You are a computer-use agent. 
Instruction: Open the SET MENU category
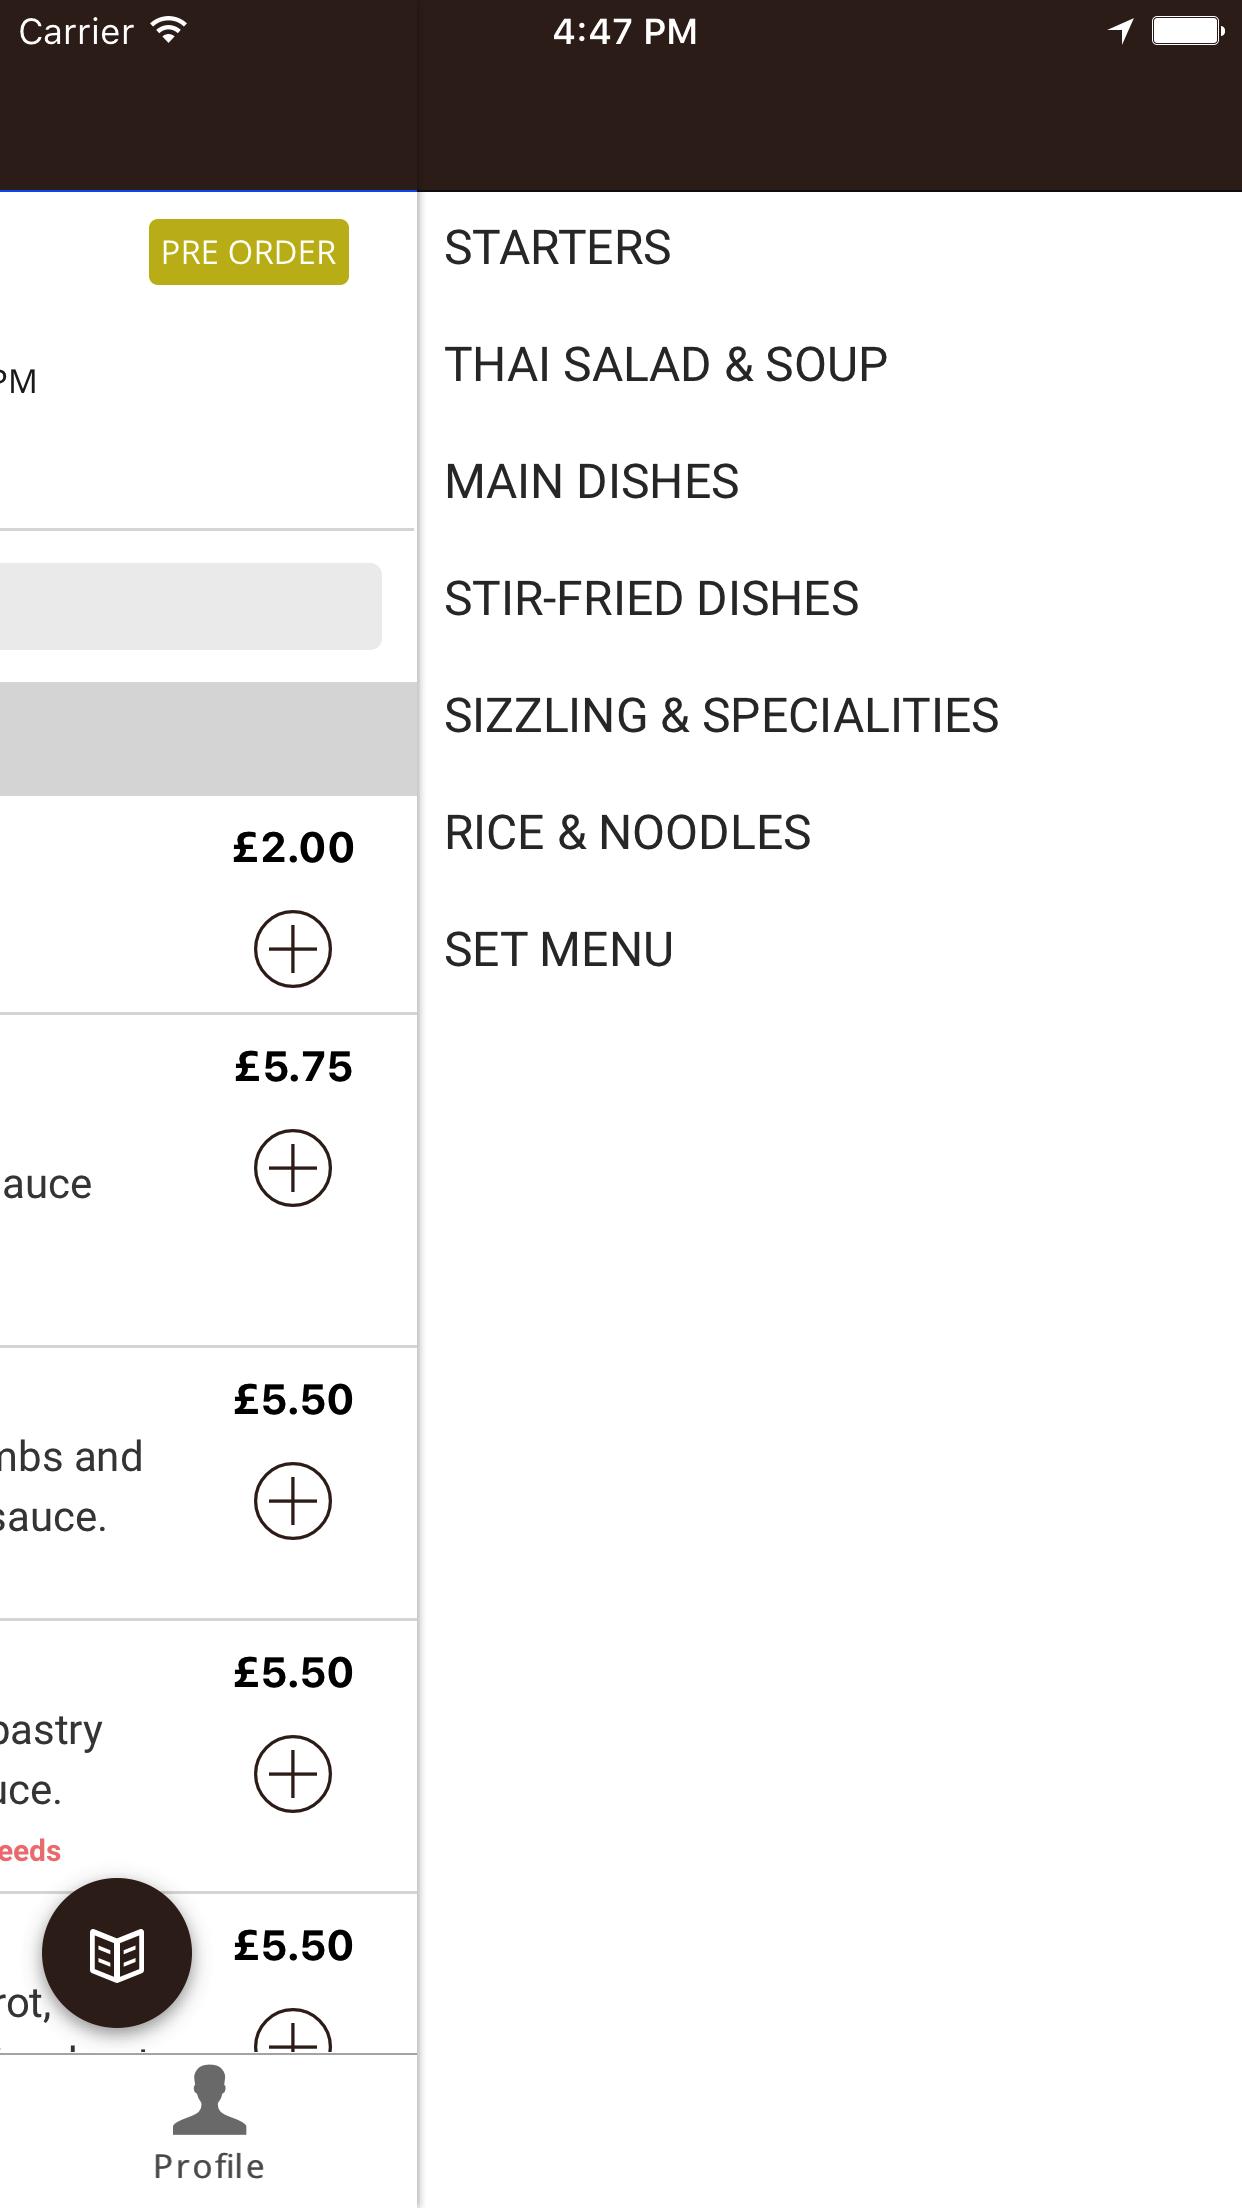pyautogui.click(x=559, y=950)
